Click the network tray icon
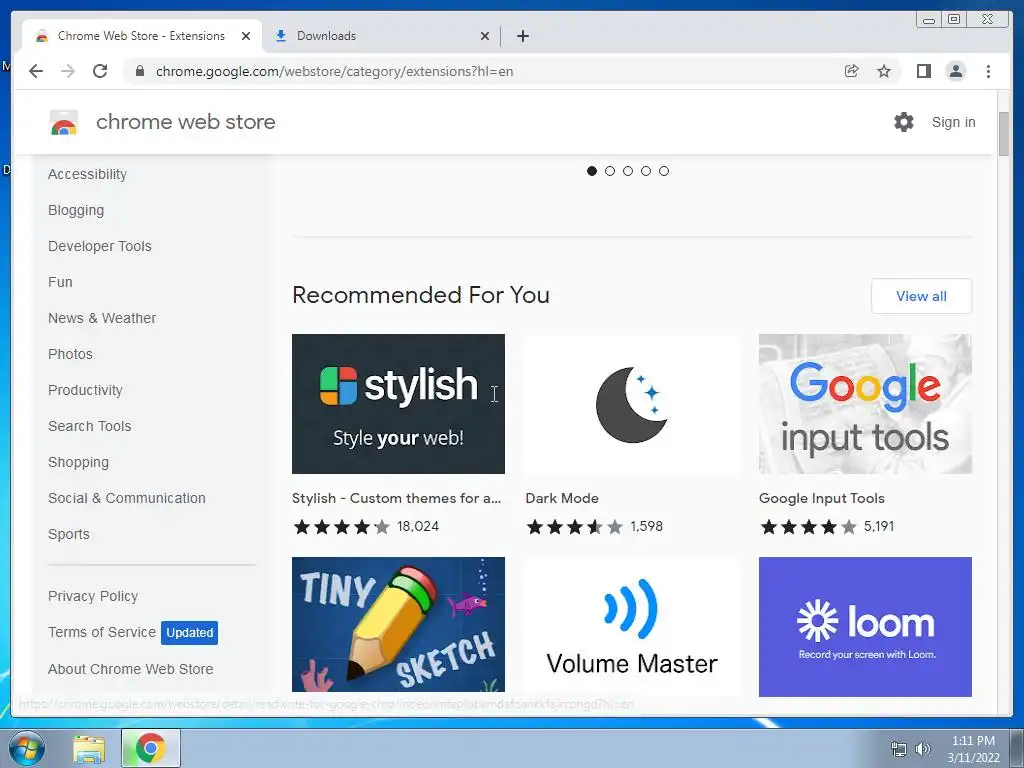The image size is (1024, 768). pyautogui.click(x=899, y=749)
